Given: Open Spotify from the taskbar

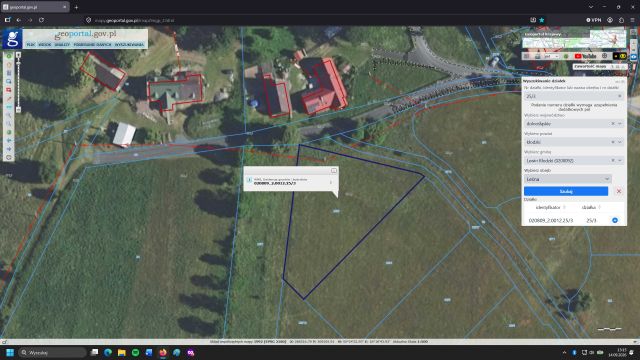Looking at the screenshot, I should (136, 352).
